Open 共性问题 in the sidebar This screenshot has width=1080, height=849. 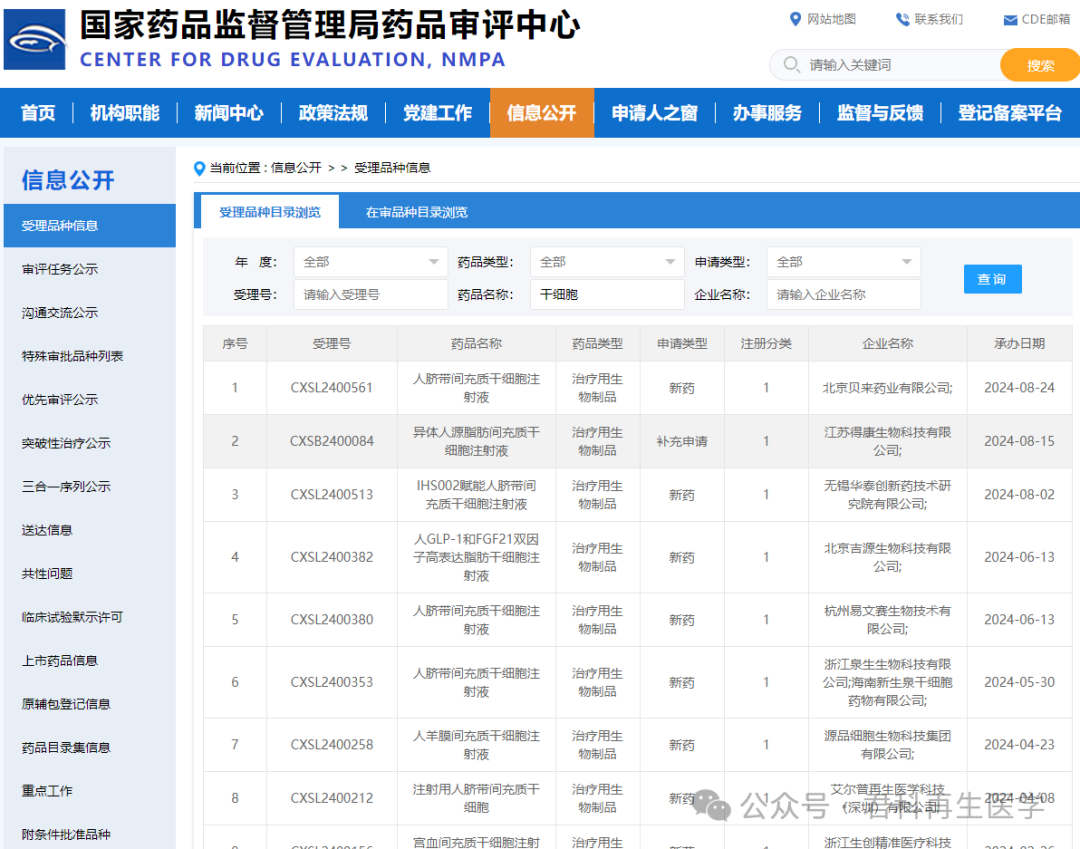(47, 574)
